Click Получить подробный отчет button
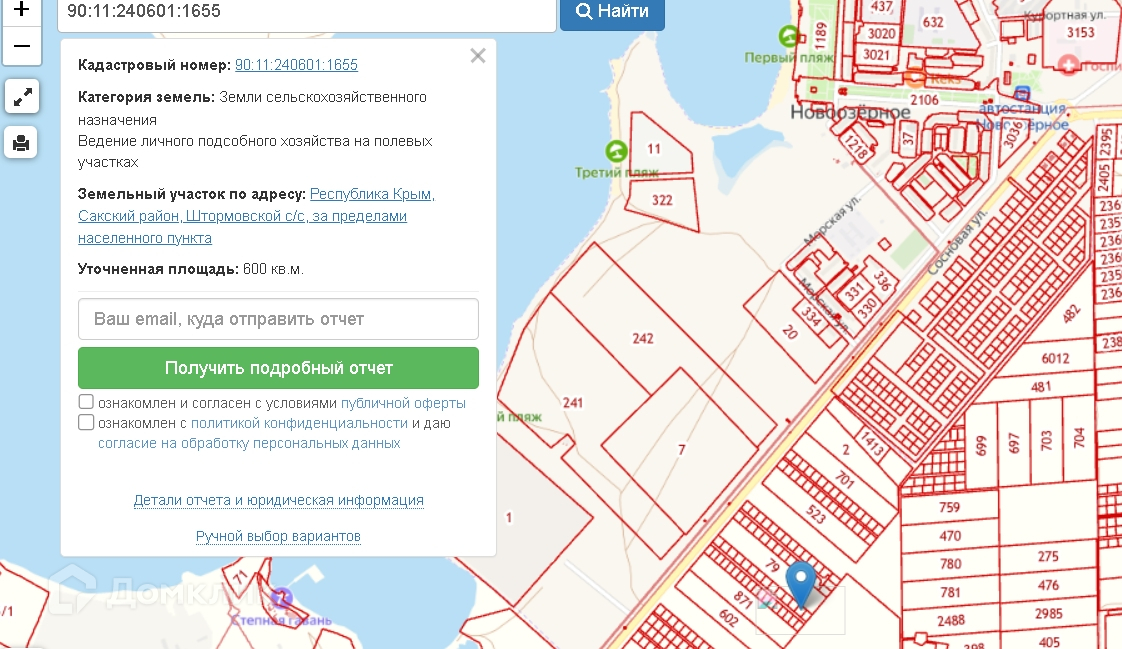The height and width of the screenshot is (649, 1122). [x=278, y=368]
